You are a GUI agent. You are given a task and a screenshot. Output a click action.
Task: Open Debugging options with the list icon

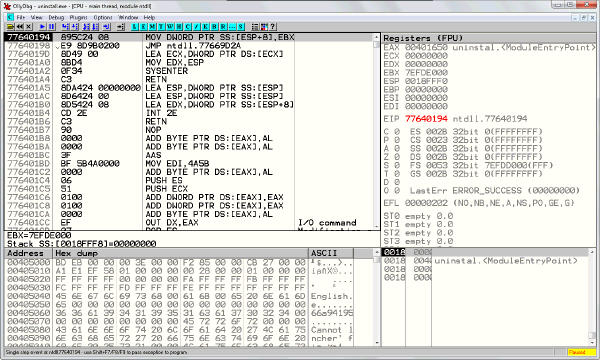coord(255,27)
